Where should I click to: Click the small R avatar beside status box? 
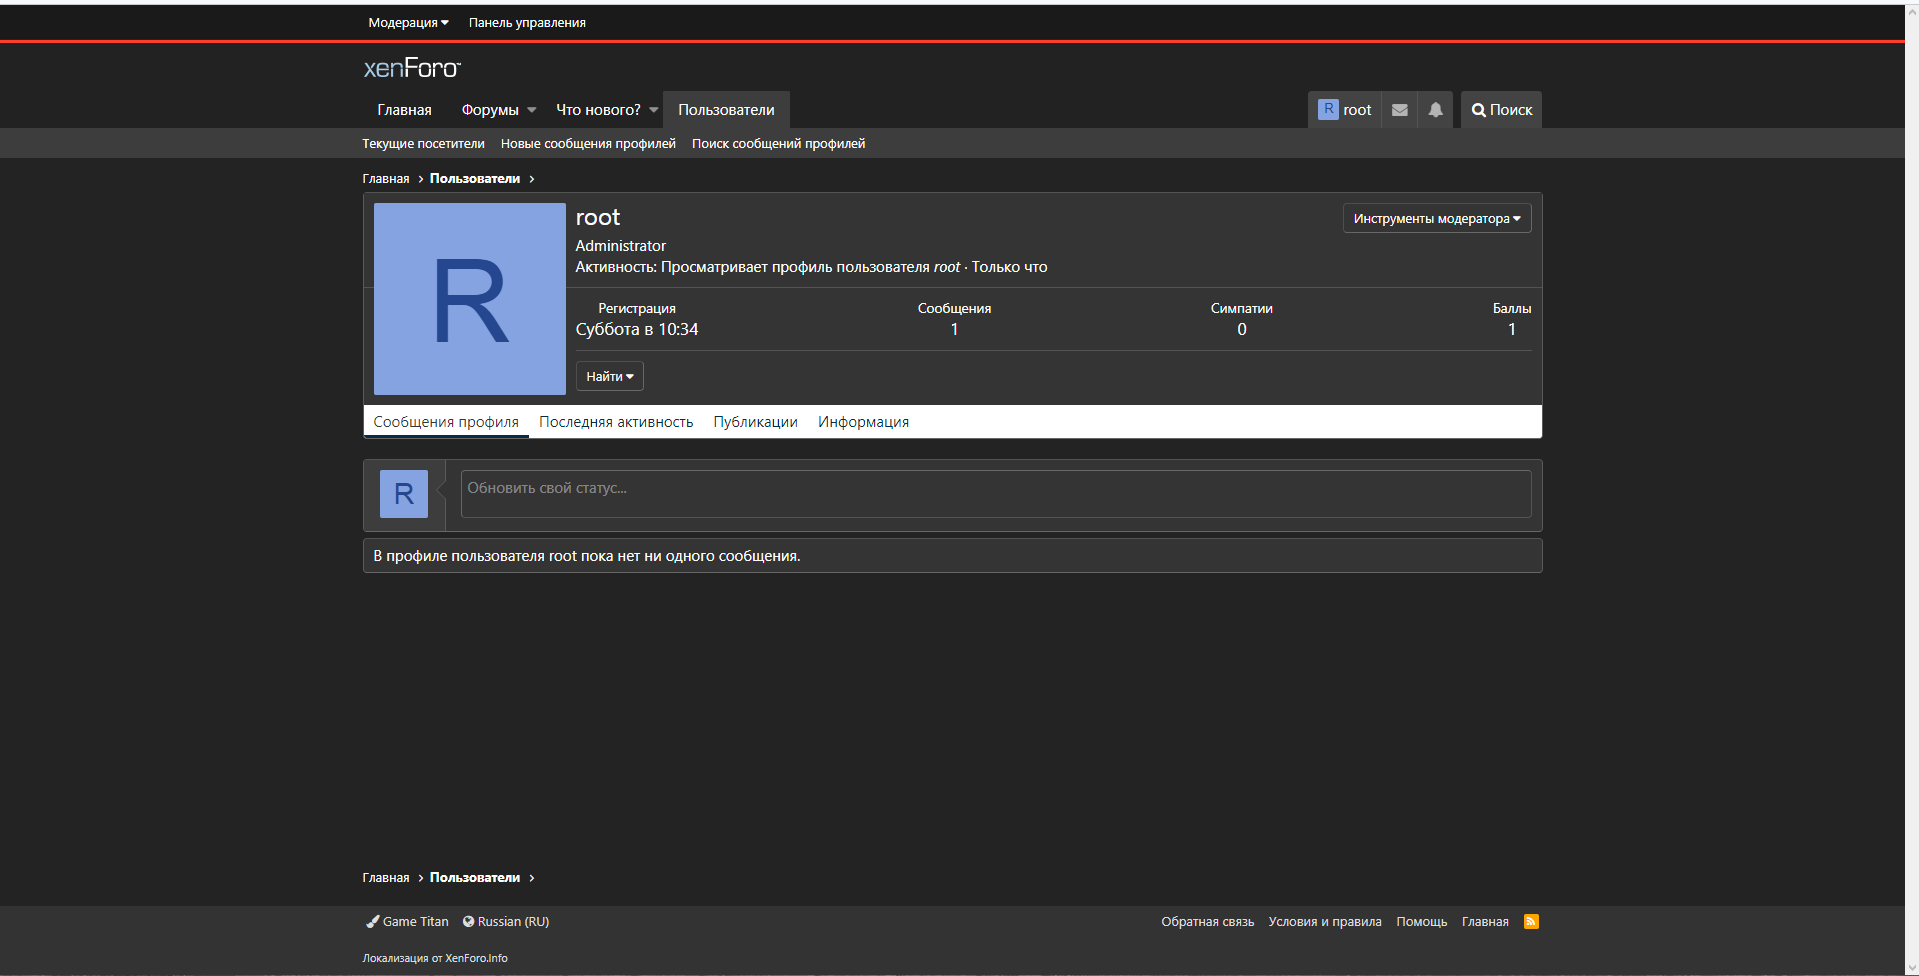click(403, 494)
